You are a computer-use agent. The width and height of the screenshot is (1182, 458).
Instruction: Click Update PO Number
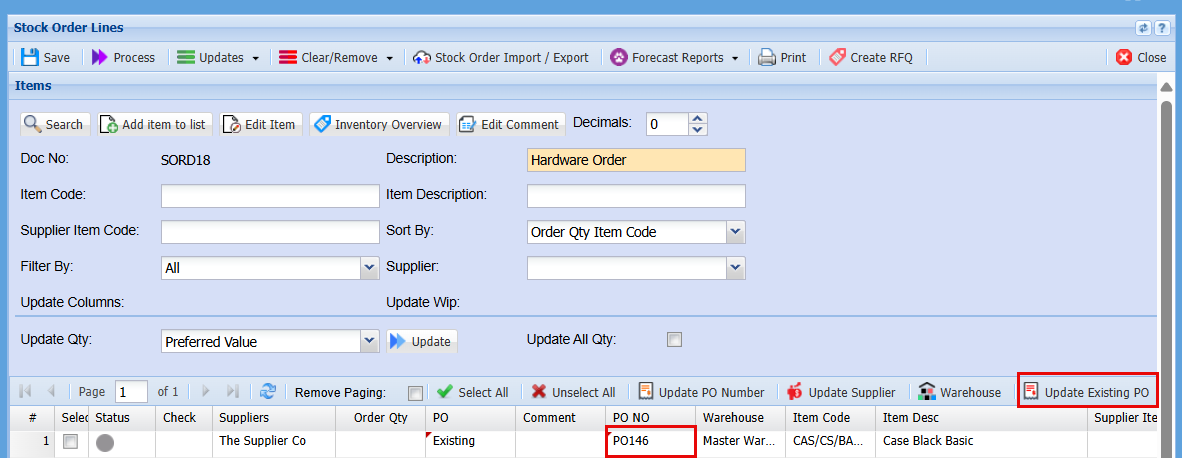click(x=702, y=392)
